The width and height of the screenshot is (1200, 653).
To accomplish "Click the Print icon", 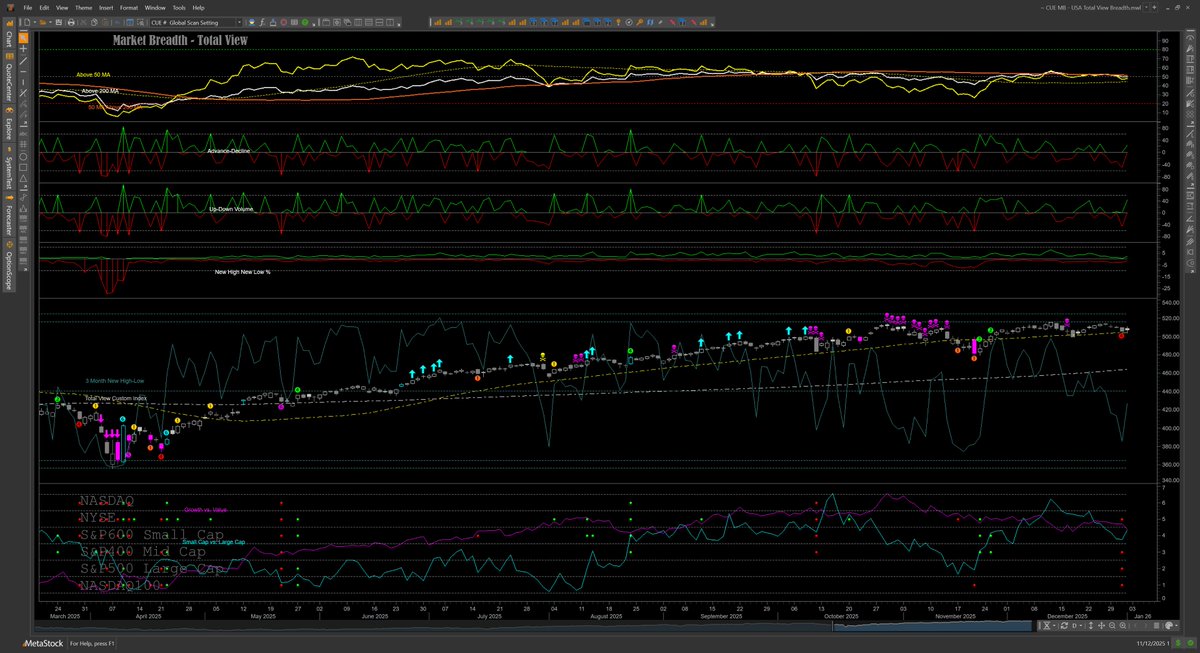I will tap(71, 22).
